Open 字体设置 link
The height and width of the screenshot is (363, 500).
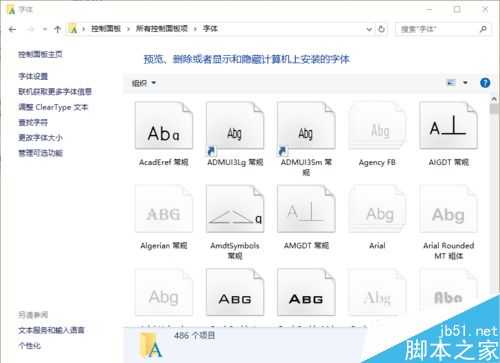[33, 76]
